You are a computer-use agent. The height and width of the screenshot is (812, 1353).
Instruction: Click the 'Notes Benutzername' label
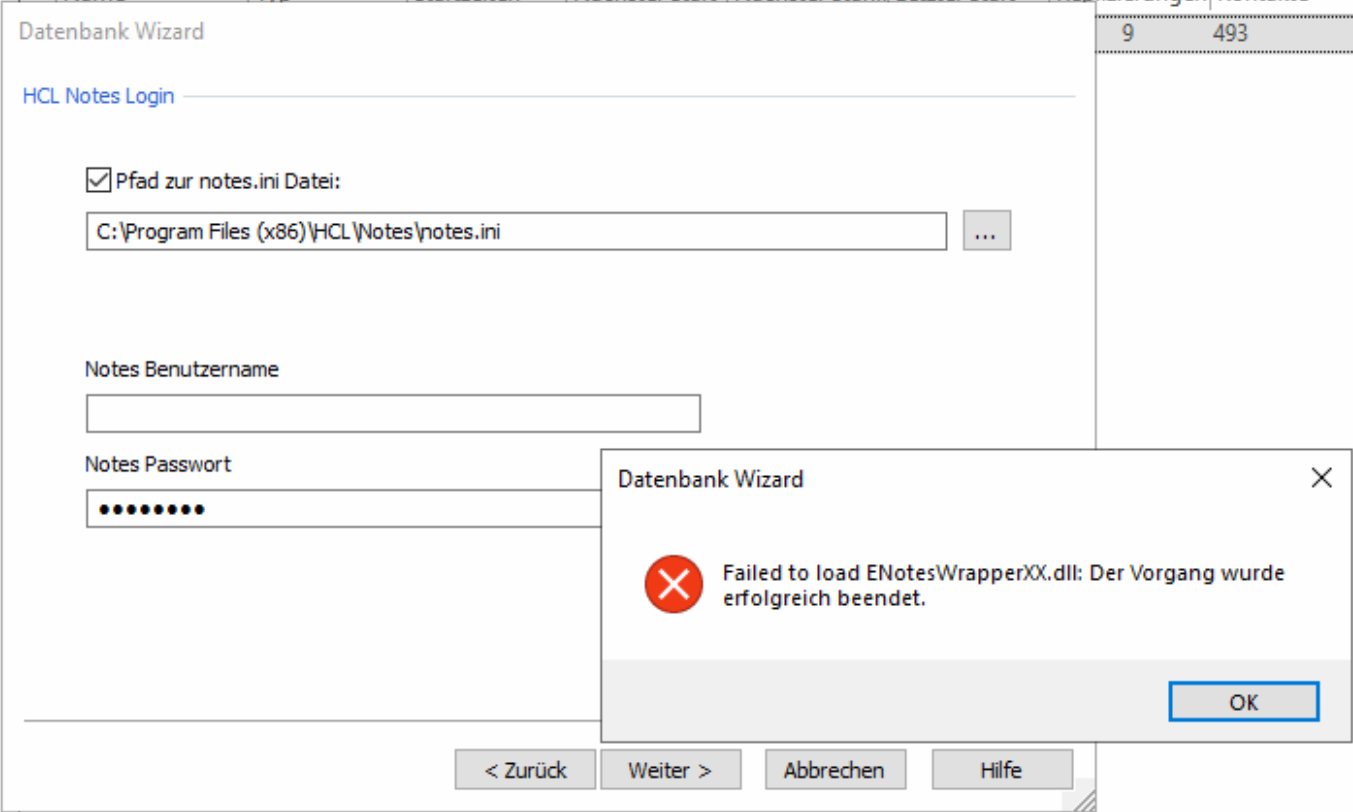tap(182, 369)
